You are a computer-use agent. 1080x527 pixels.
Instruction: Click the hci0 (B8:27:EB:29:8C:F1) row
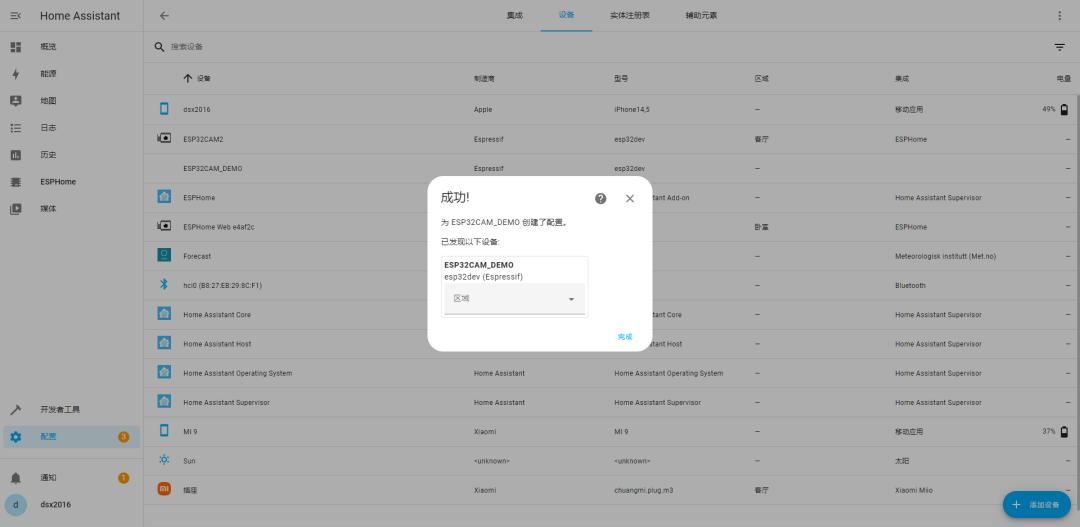pos(612,285)
